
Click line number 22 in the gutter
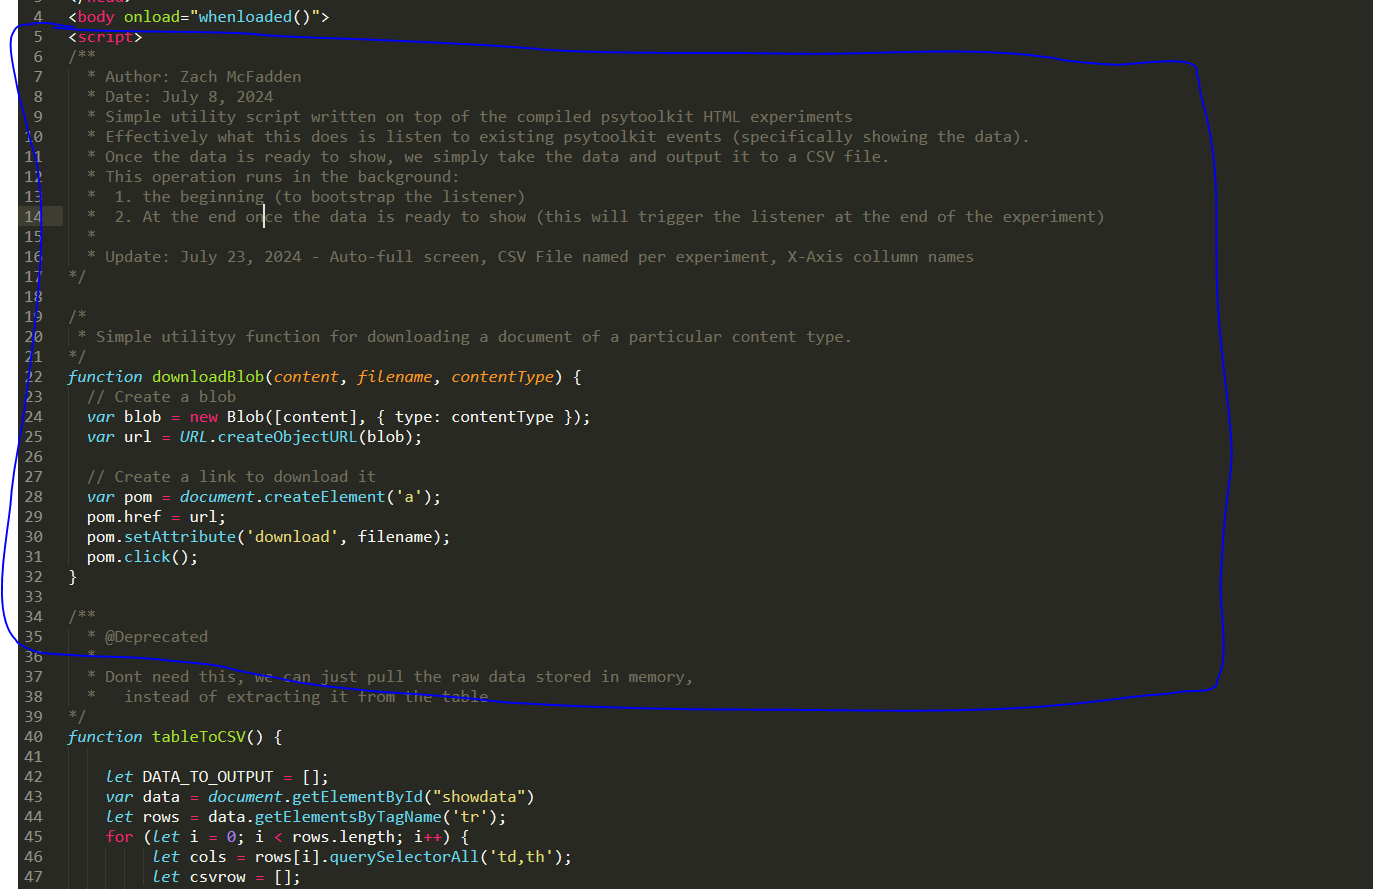tap(33, 377)
